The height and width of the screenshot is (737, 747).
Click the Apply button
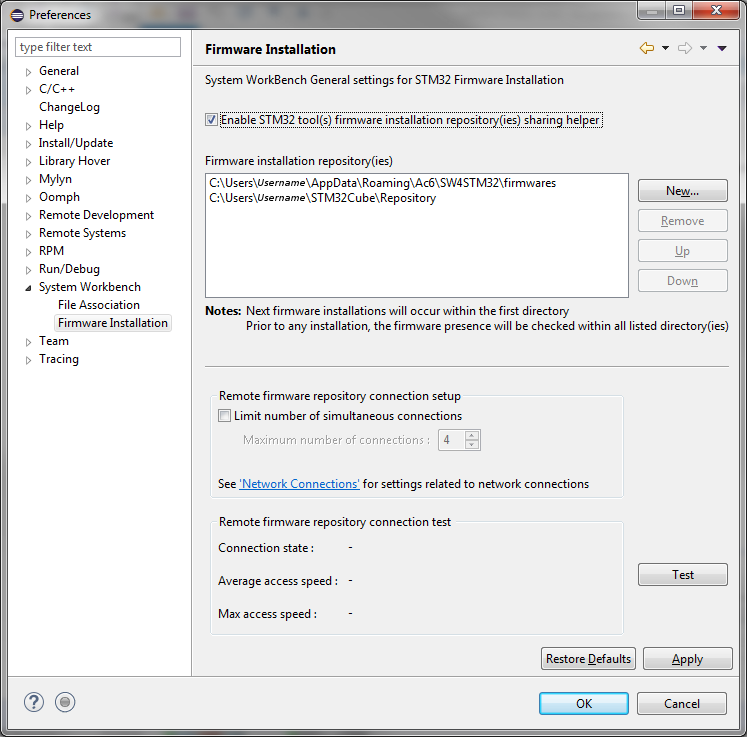(687, 659)
